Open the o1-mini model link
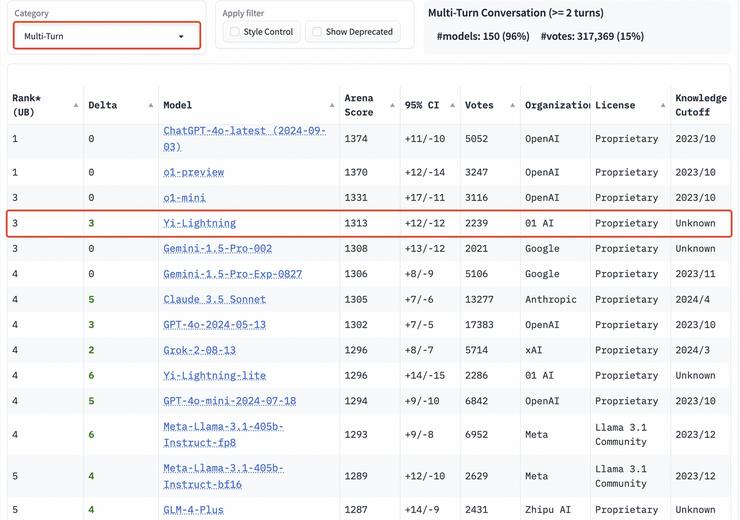740x520 pixels. (x=185, y=198)
